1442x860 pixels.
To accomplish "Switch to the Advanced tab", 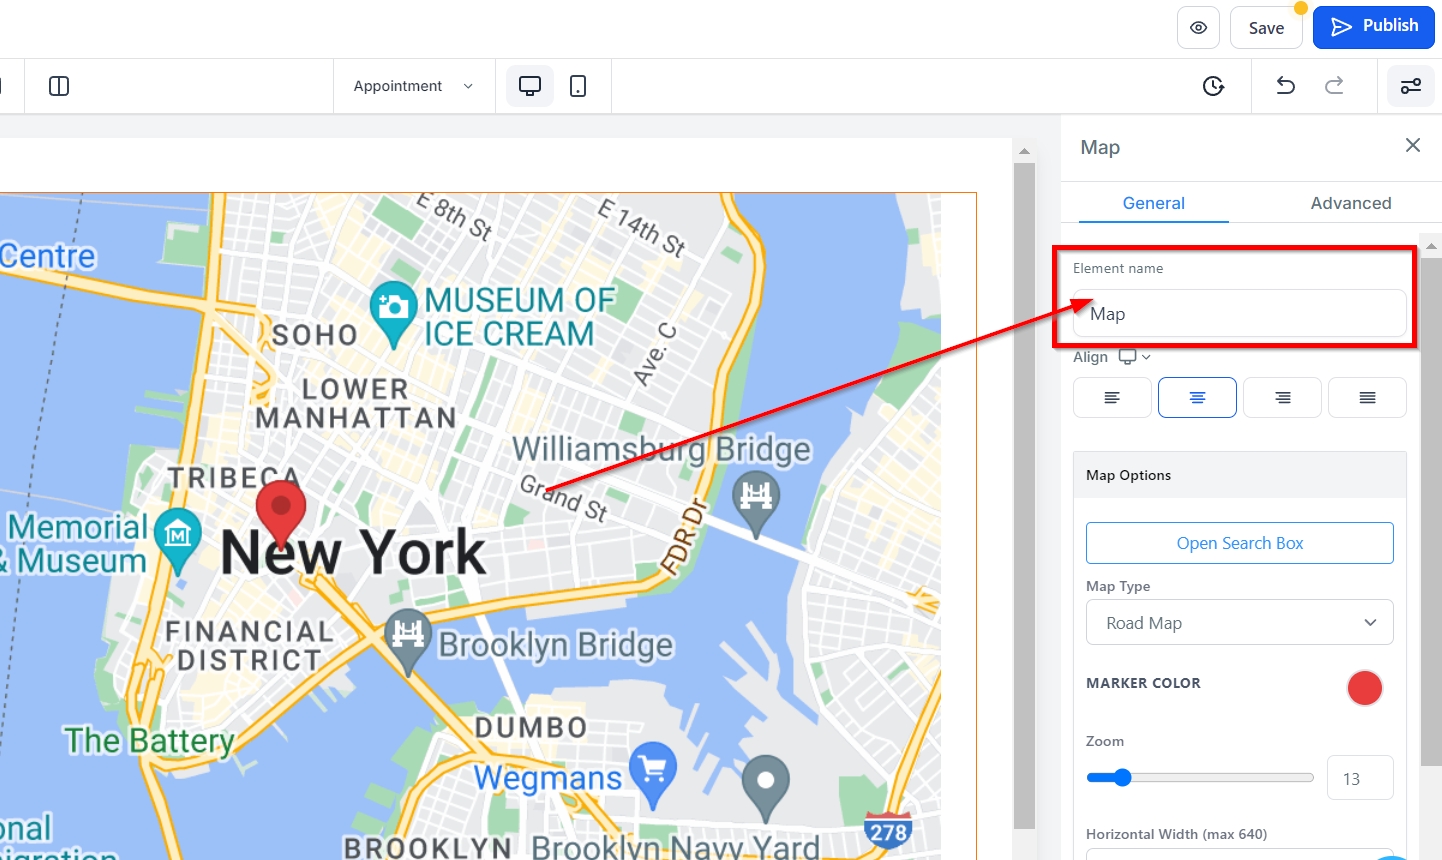I will [1350, 203].
